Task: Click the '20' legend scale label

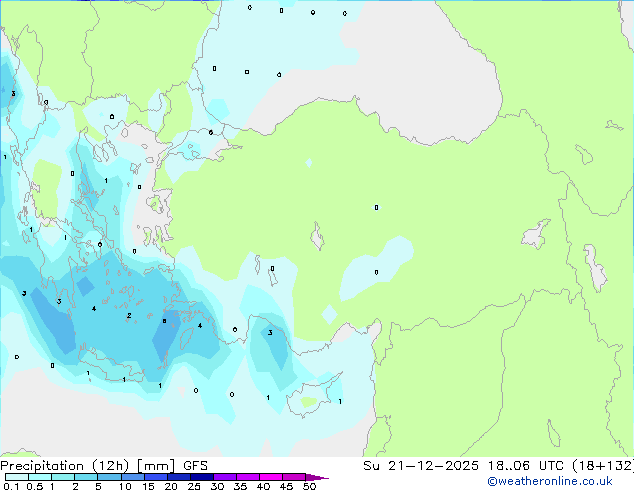Action: (x=171, y=486)
